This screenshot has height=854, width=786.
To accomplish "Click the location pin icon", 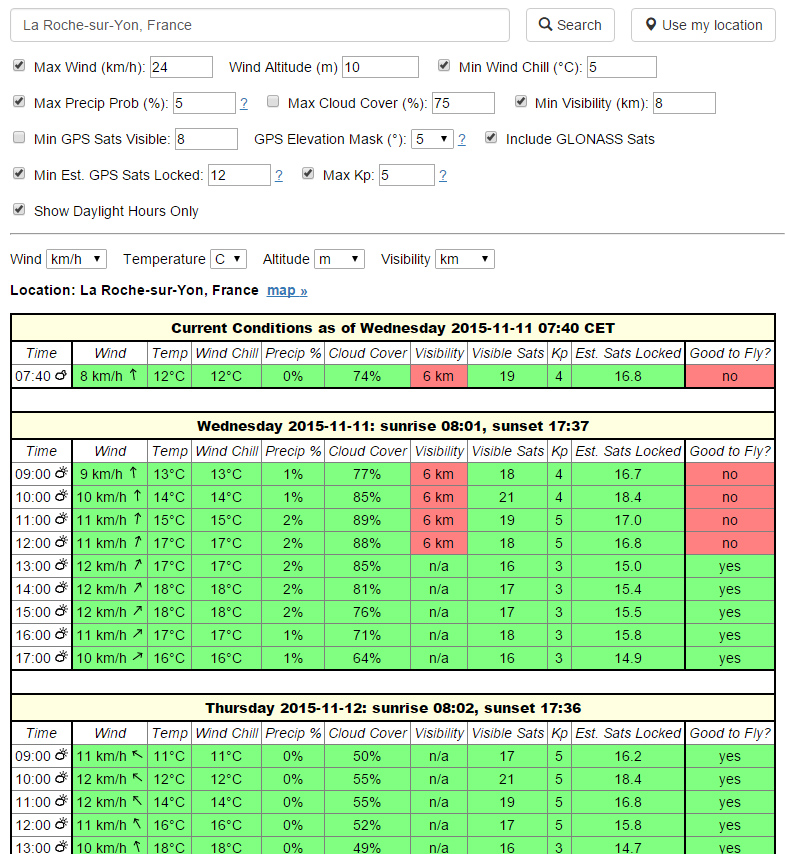I will (650, 25).
